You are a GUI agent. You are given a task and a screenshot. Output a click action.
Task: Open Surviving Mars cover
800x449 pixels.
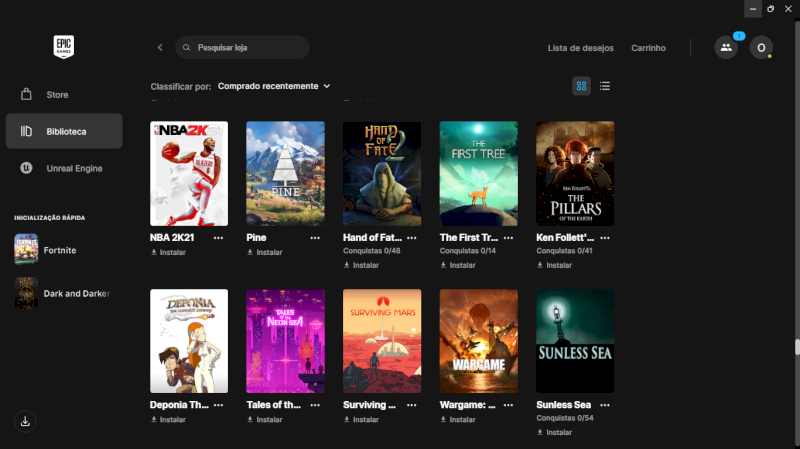(x=382, y=341)
